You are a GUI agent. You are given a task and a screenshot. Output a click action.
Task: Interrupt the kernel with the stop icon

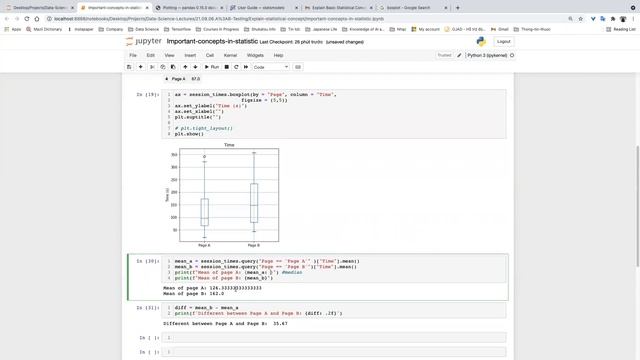[227, 67]
